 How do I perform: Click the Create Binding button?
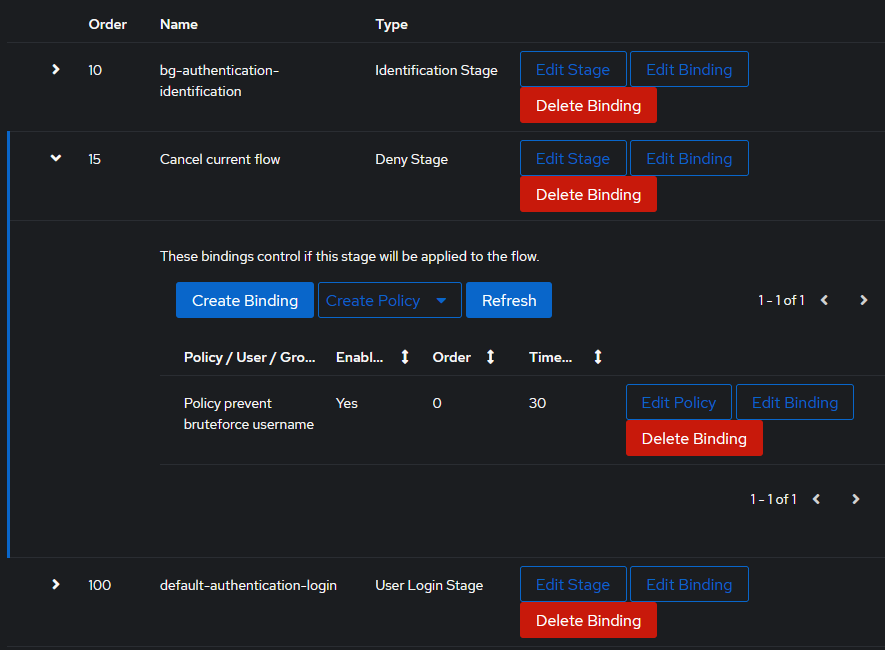pos(245,300)
